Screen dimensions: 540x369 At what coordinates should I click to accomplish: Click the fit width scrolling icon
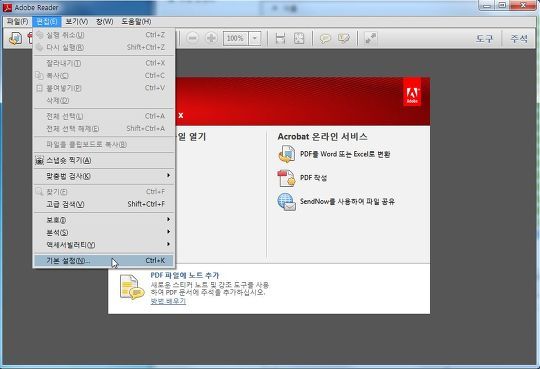[x=280, y=38]
